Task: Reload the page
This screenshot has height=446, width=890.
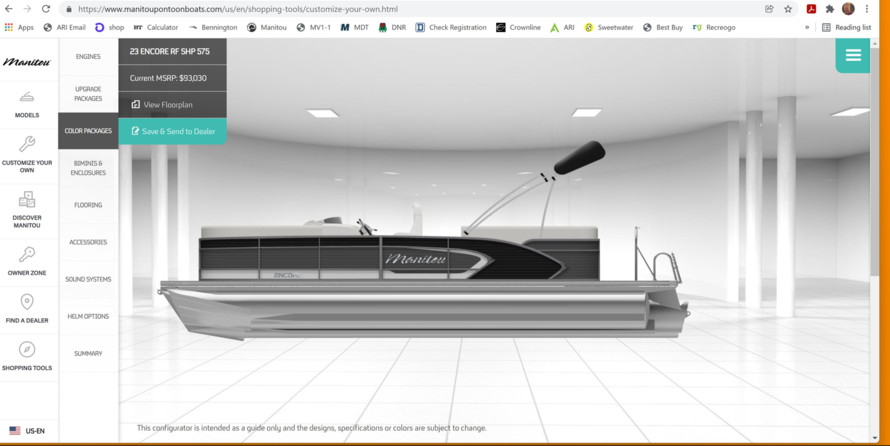Action: 46,9
